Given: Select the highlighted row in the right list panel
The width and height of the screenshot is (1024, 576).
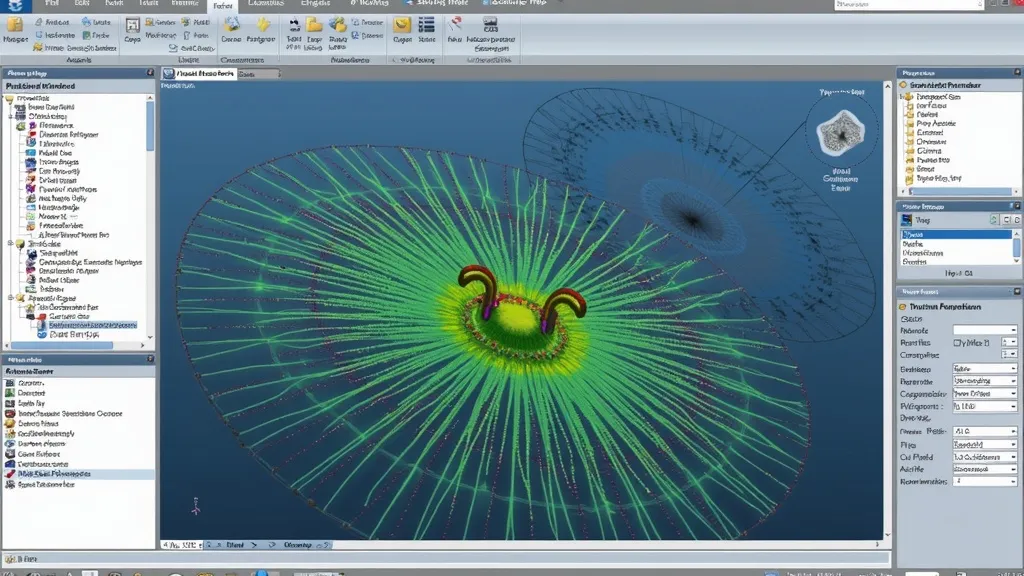Looking at the screenshot, I should coord(955,233).
